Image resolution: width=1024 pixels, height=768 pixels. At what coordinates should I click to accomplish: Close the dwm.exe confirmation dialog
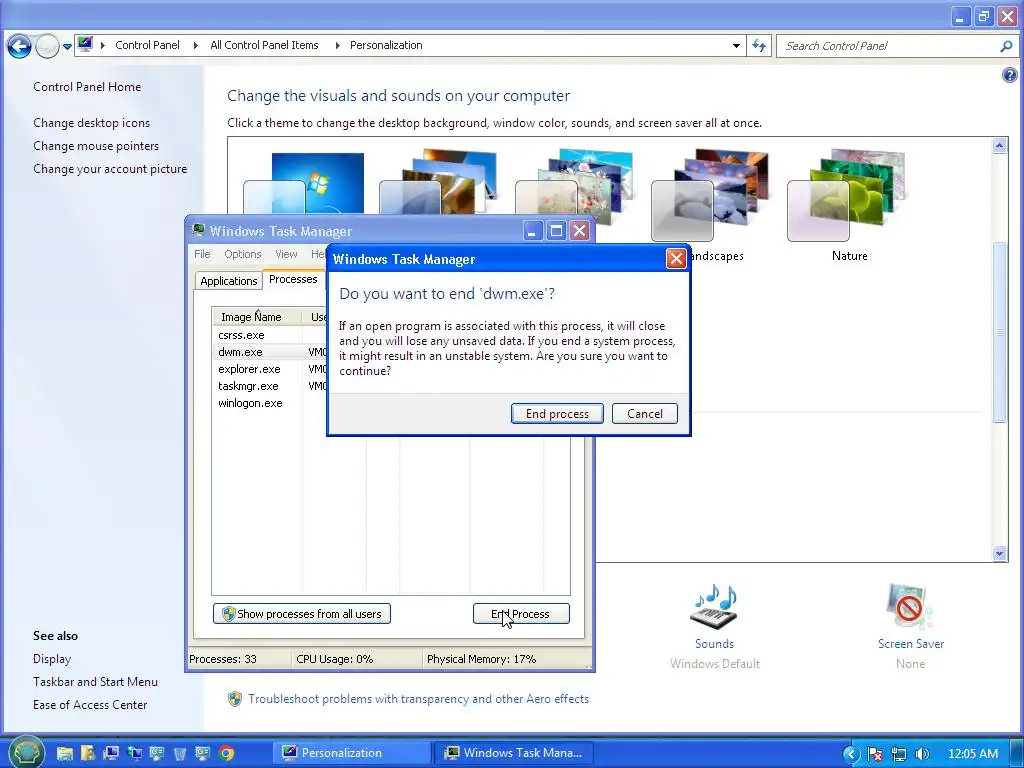coord(676,259)
